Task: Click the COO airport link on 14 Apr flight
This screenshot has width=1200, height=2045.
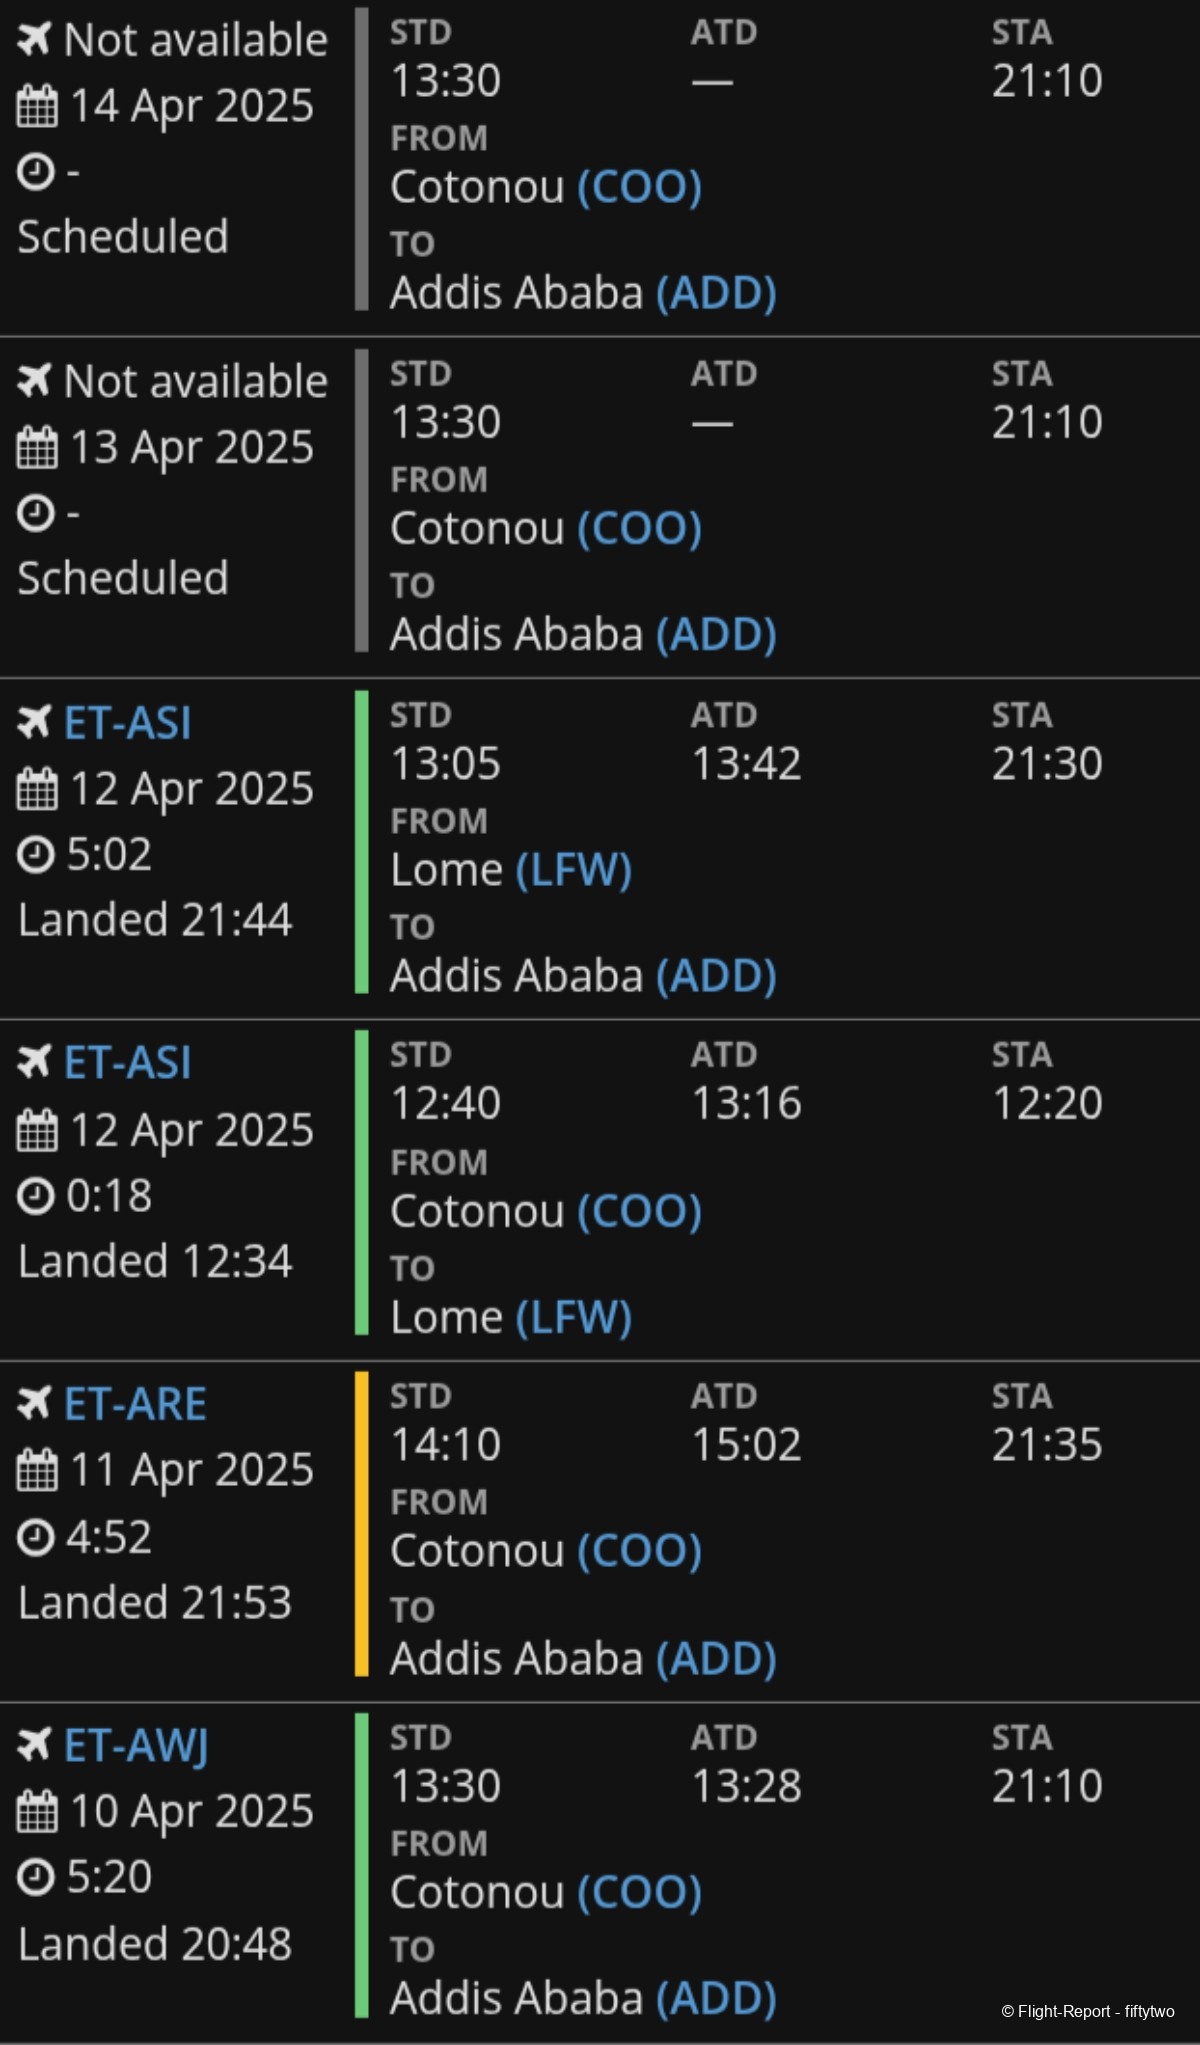Action: pyautogui.click(x=639, y=187)
